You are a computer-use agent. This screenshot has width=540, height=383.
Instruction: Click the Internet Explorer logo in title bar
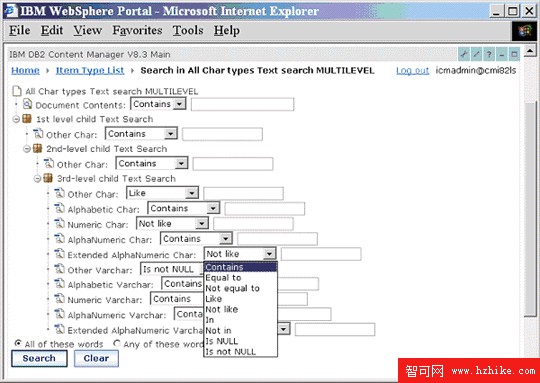pyautogui.click(x=11, y=11)
